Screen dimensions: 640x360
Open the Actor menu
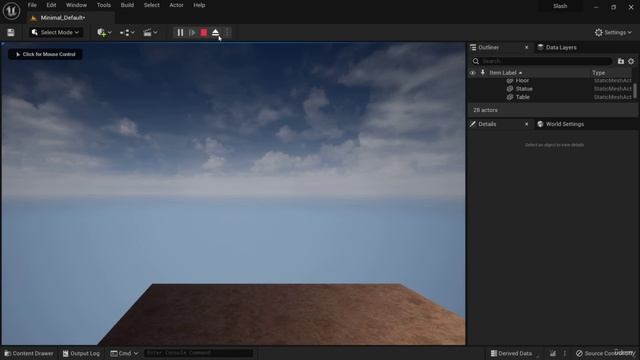coord(176,5)
